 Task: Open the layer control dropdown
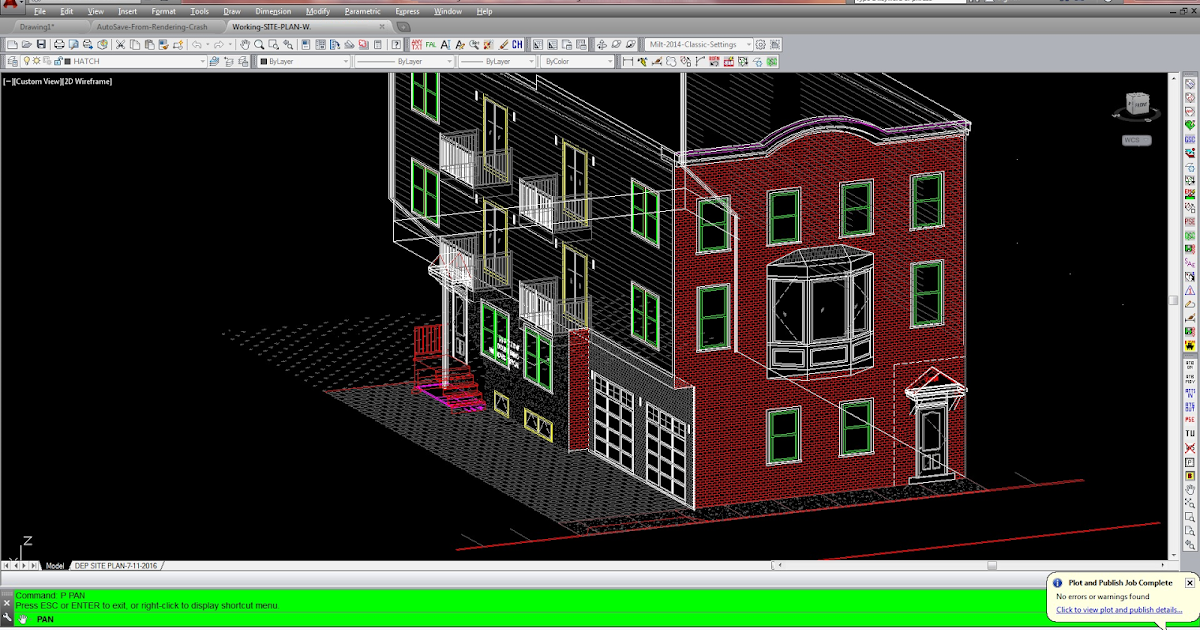203,60
